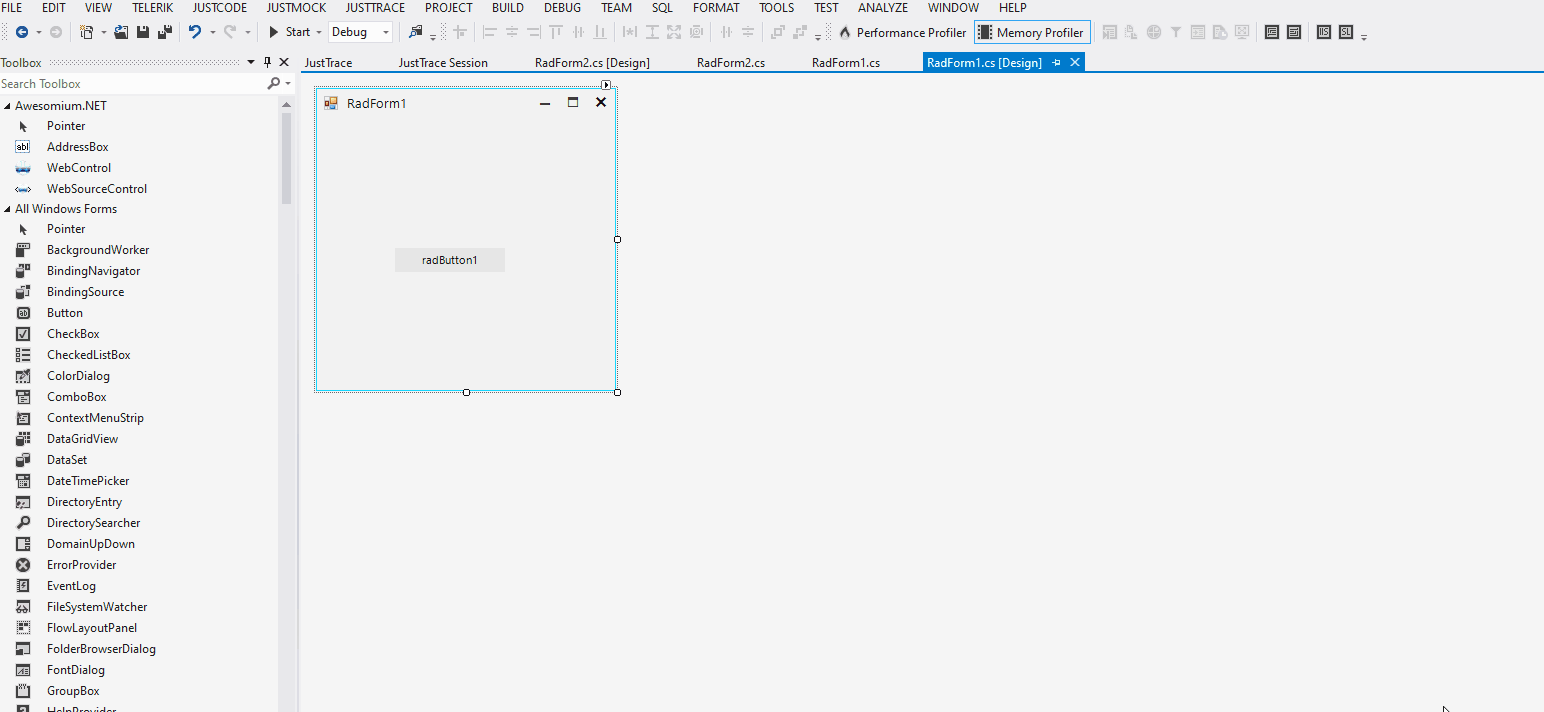Select the DateTimePicker toolbox item
The width and height of the screenshot is (1544, 712).
coord(88,481)
